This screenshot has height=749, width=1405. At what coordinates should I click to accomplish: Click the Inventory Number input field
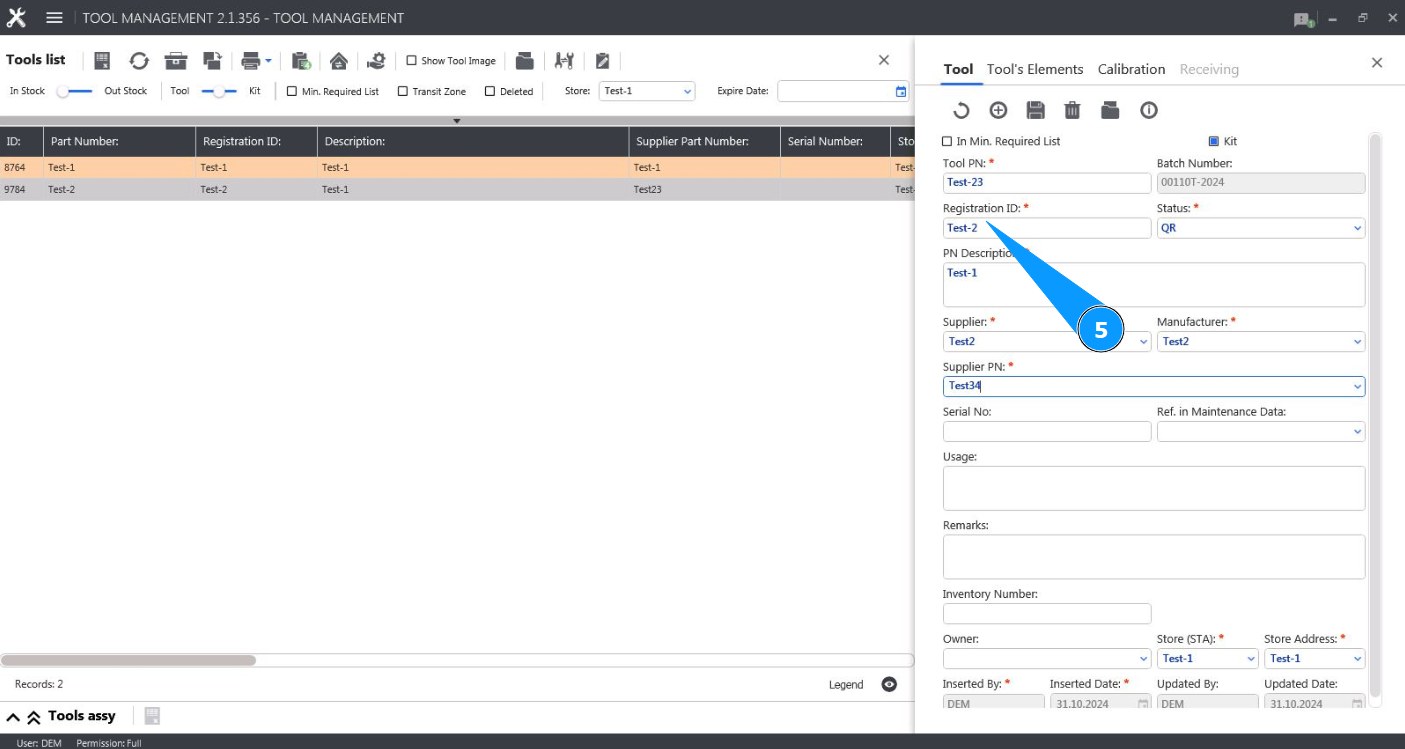click(1047, 613)
